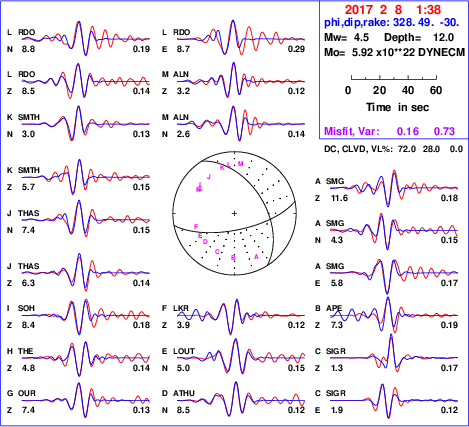Click the time scale bar
The width and height of the screenshot is (469, 427).
click(x=394, y=78)
